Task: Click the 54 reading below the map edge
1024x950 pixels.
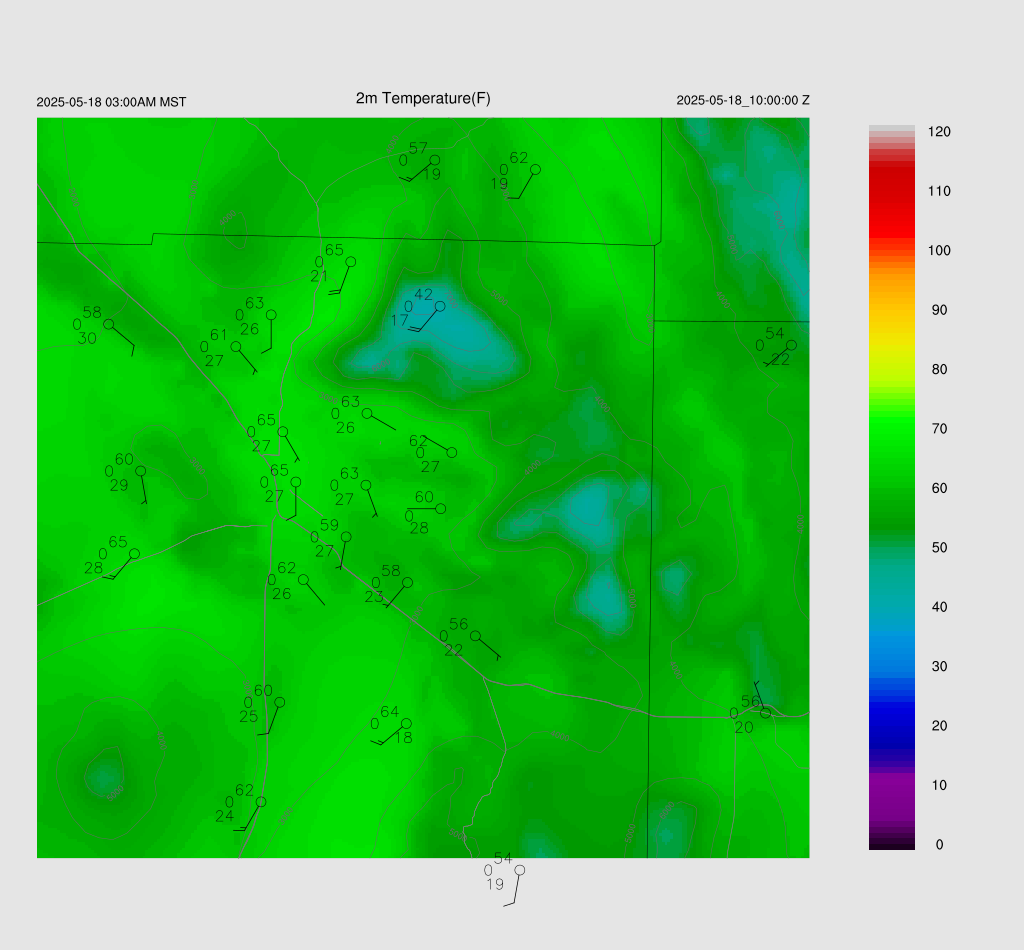Action: 503,859
